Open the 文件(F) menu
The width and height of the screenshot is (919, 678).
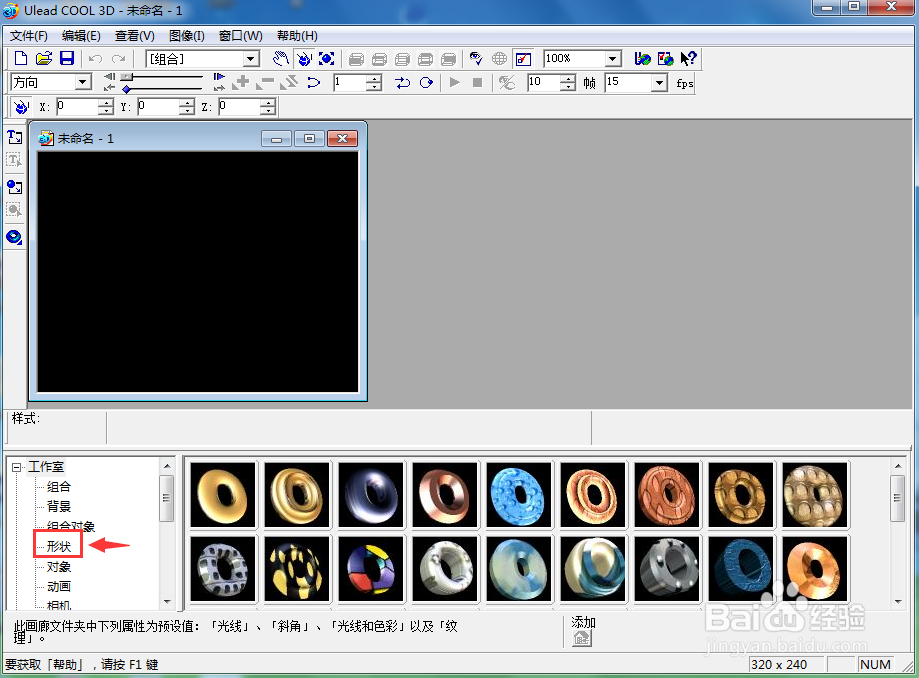coord(29,36)
